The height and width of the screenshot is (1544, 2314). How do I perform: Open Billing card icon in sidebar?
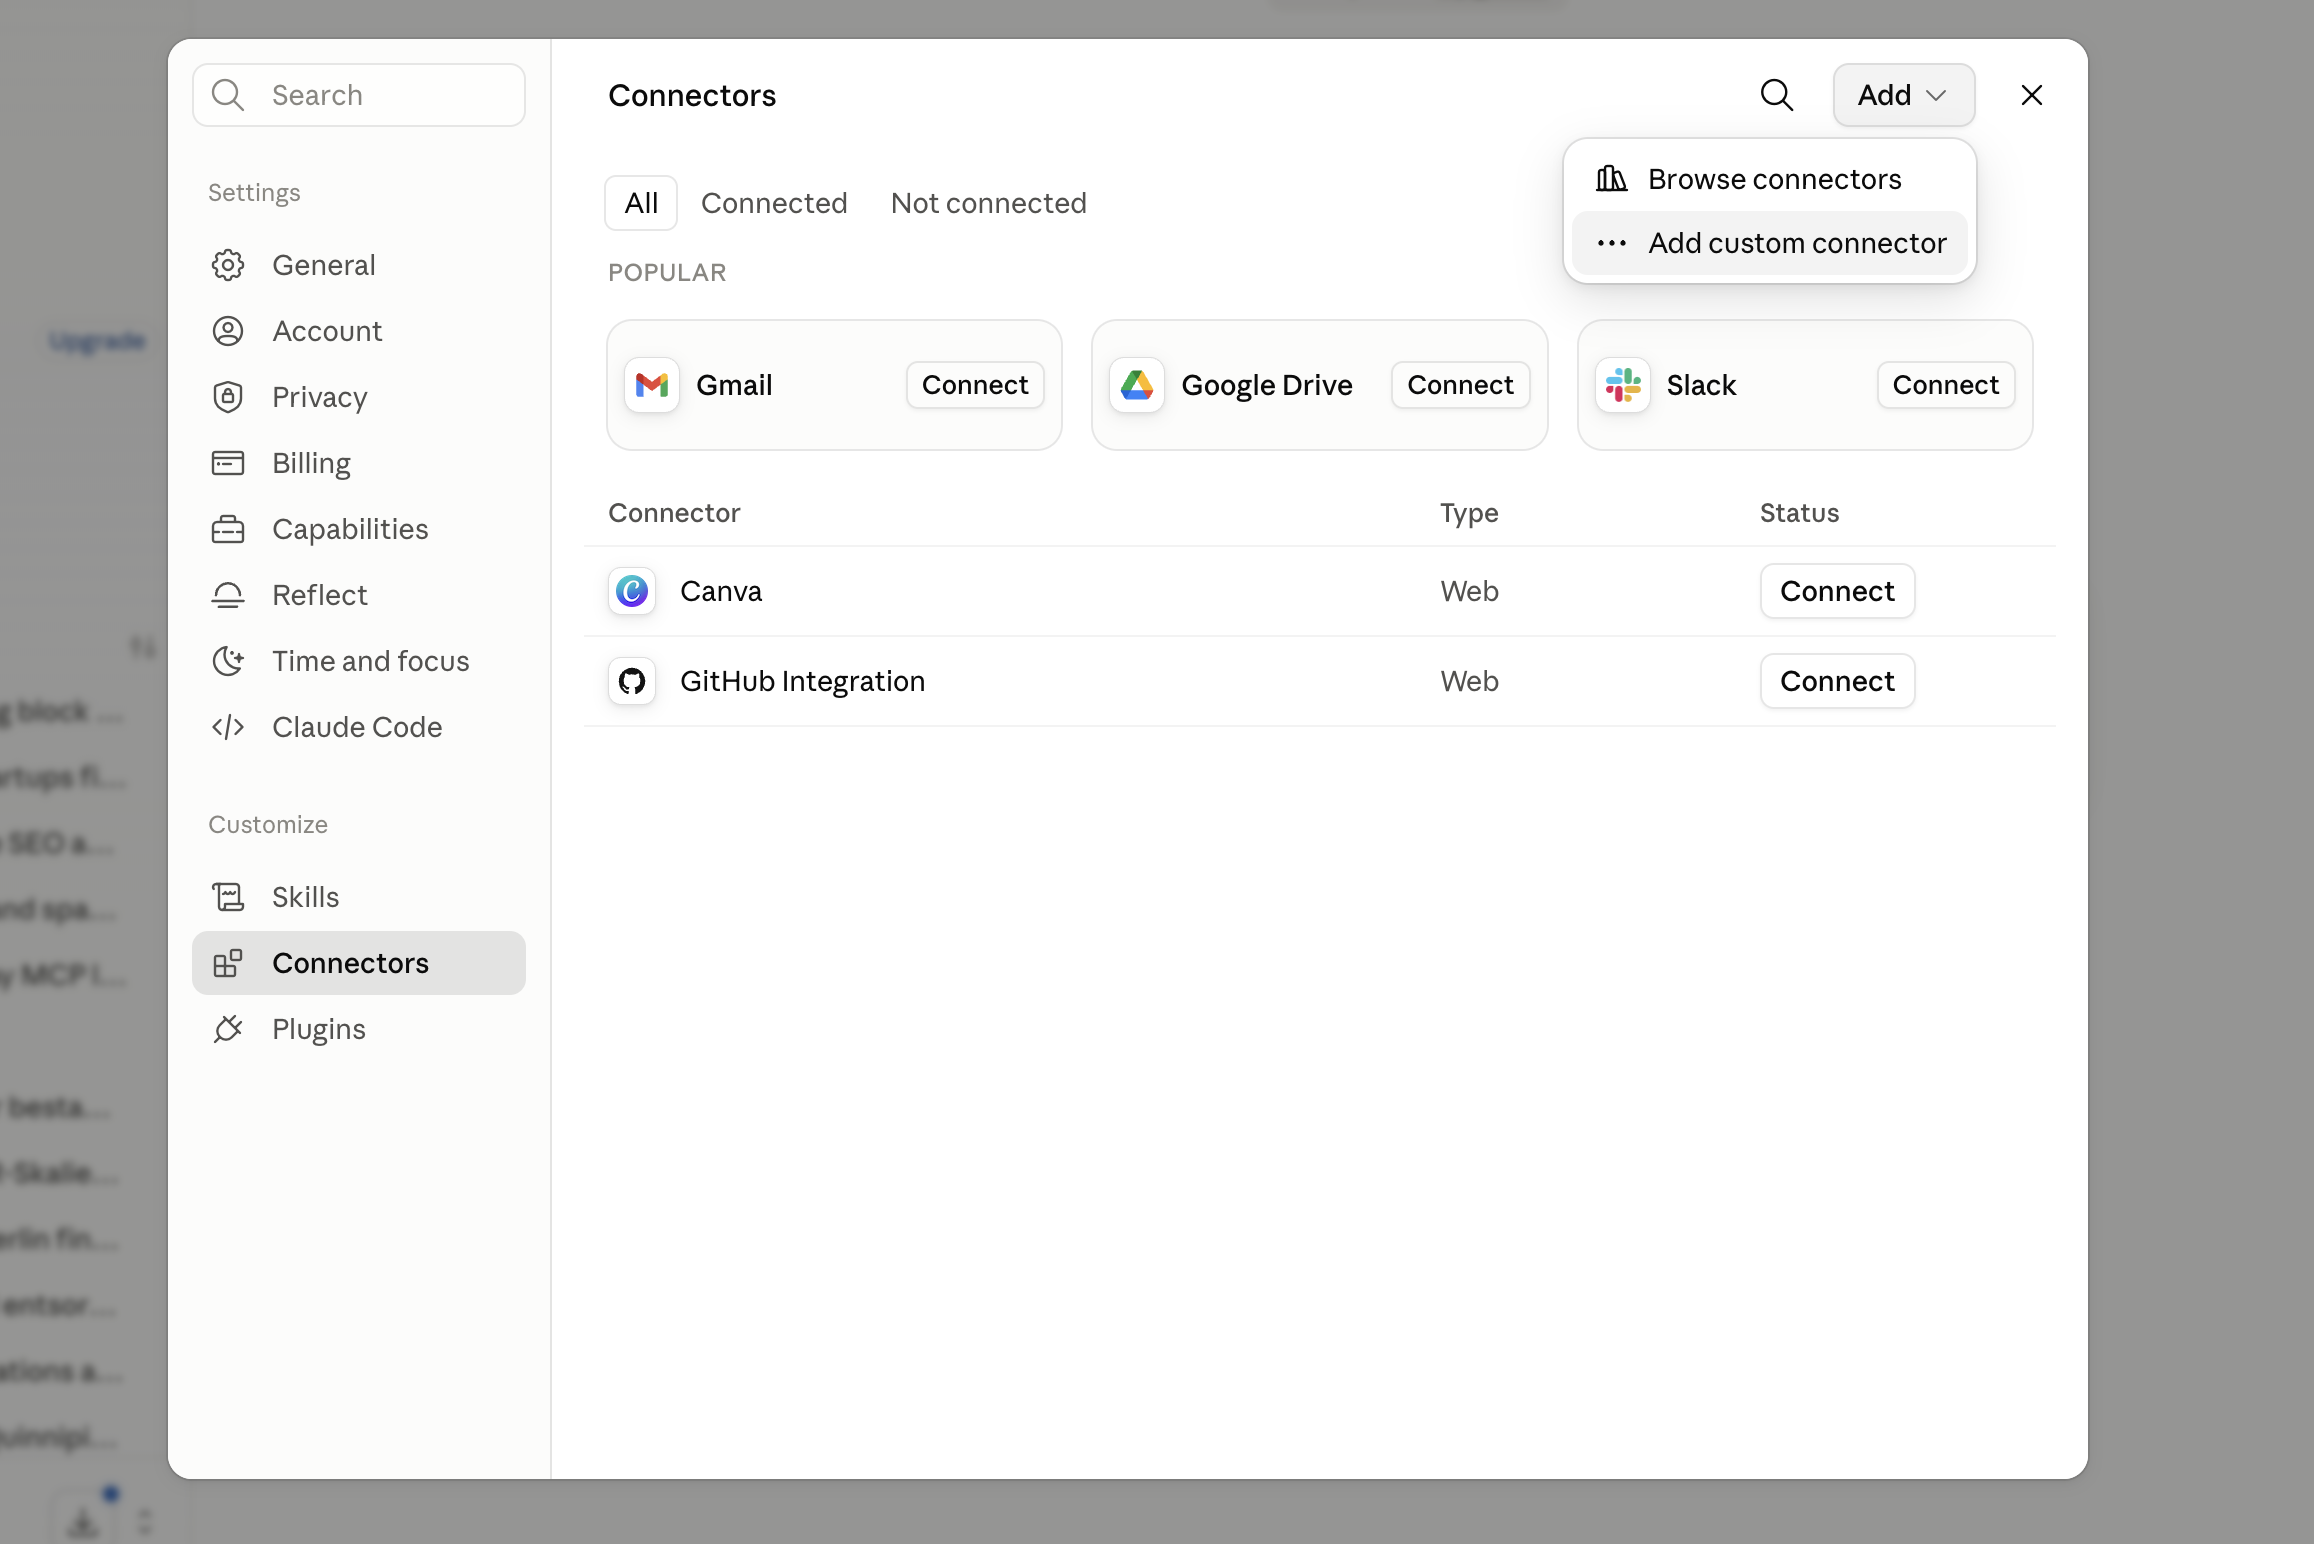pyautogui.click(x=228, y=463)
